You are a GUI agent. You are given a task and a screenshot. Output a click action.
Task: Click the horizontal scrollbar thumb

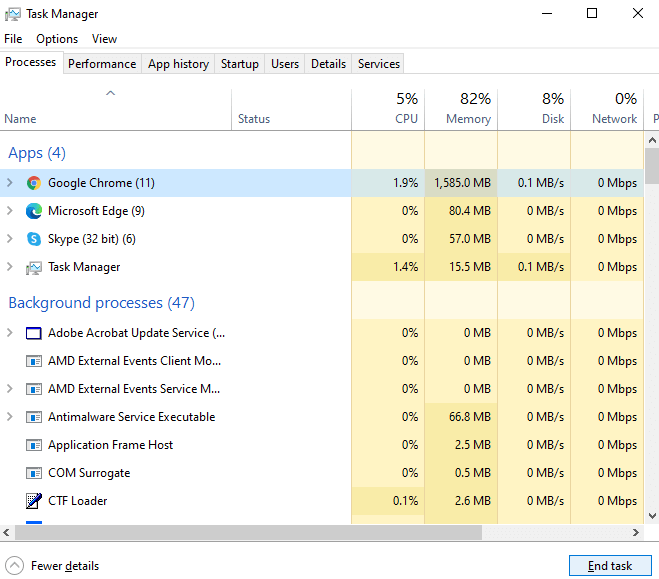tap(248, 532)
